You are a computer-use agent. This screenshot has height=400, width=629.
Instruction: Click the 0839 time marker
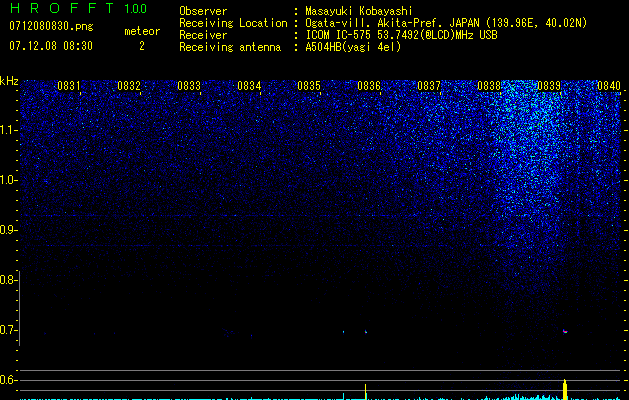(x=549, y=85)
